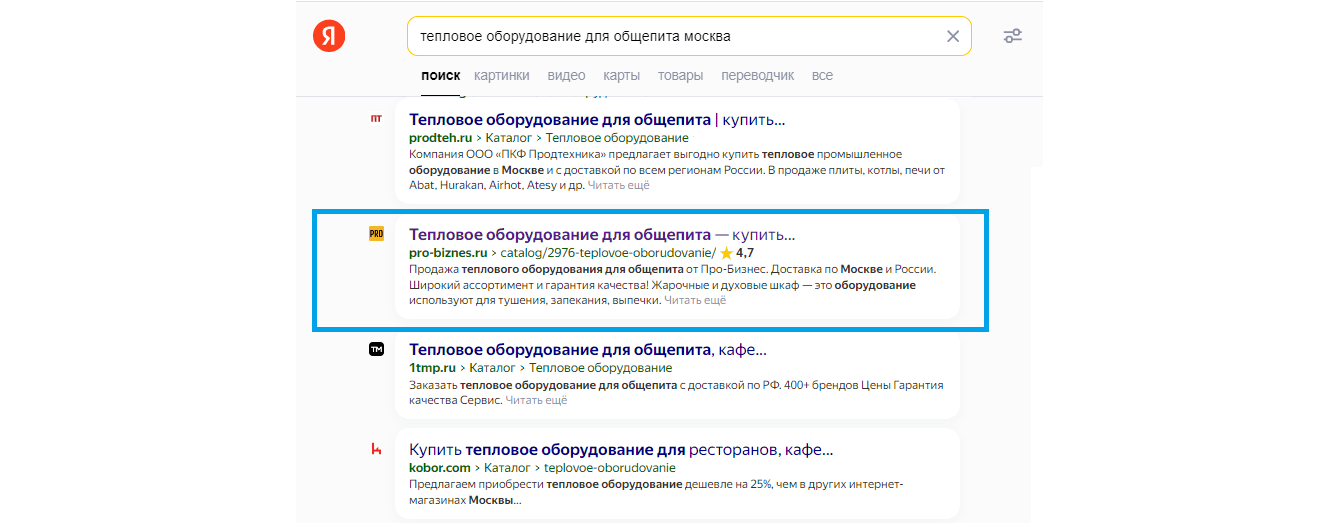This screenshot has width=1340, height=523.
Task: Expand the «все» services tab
Action: pos(822,75)
